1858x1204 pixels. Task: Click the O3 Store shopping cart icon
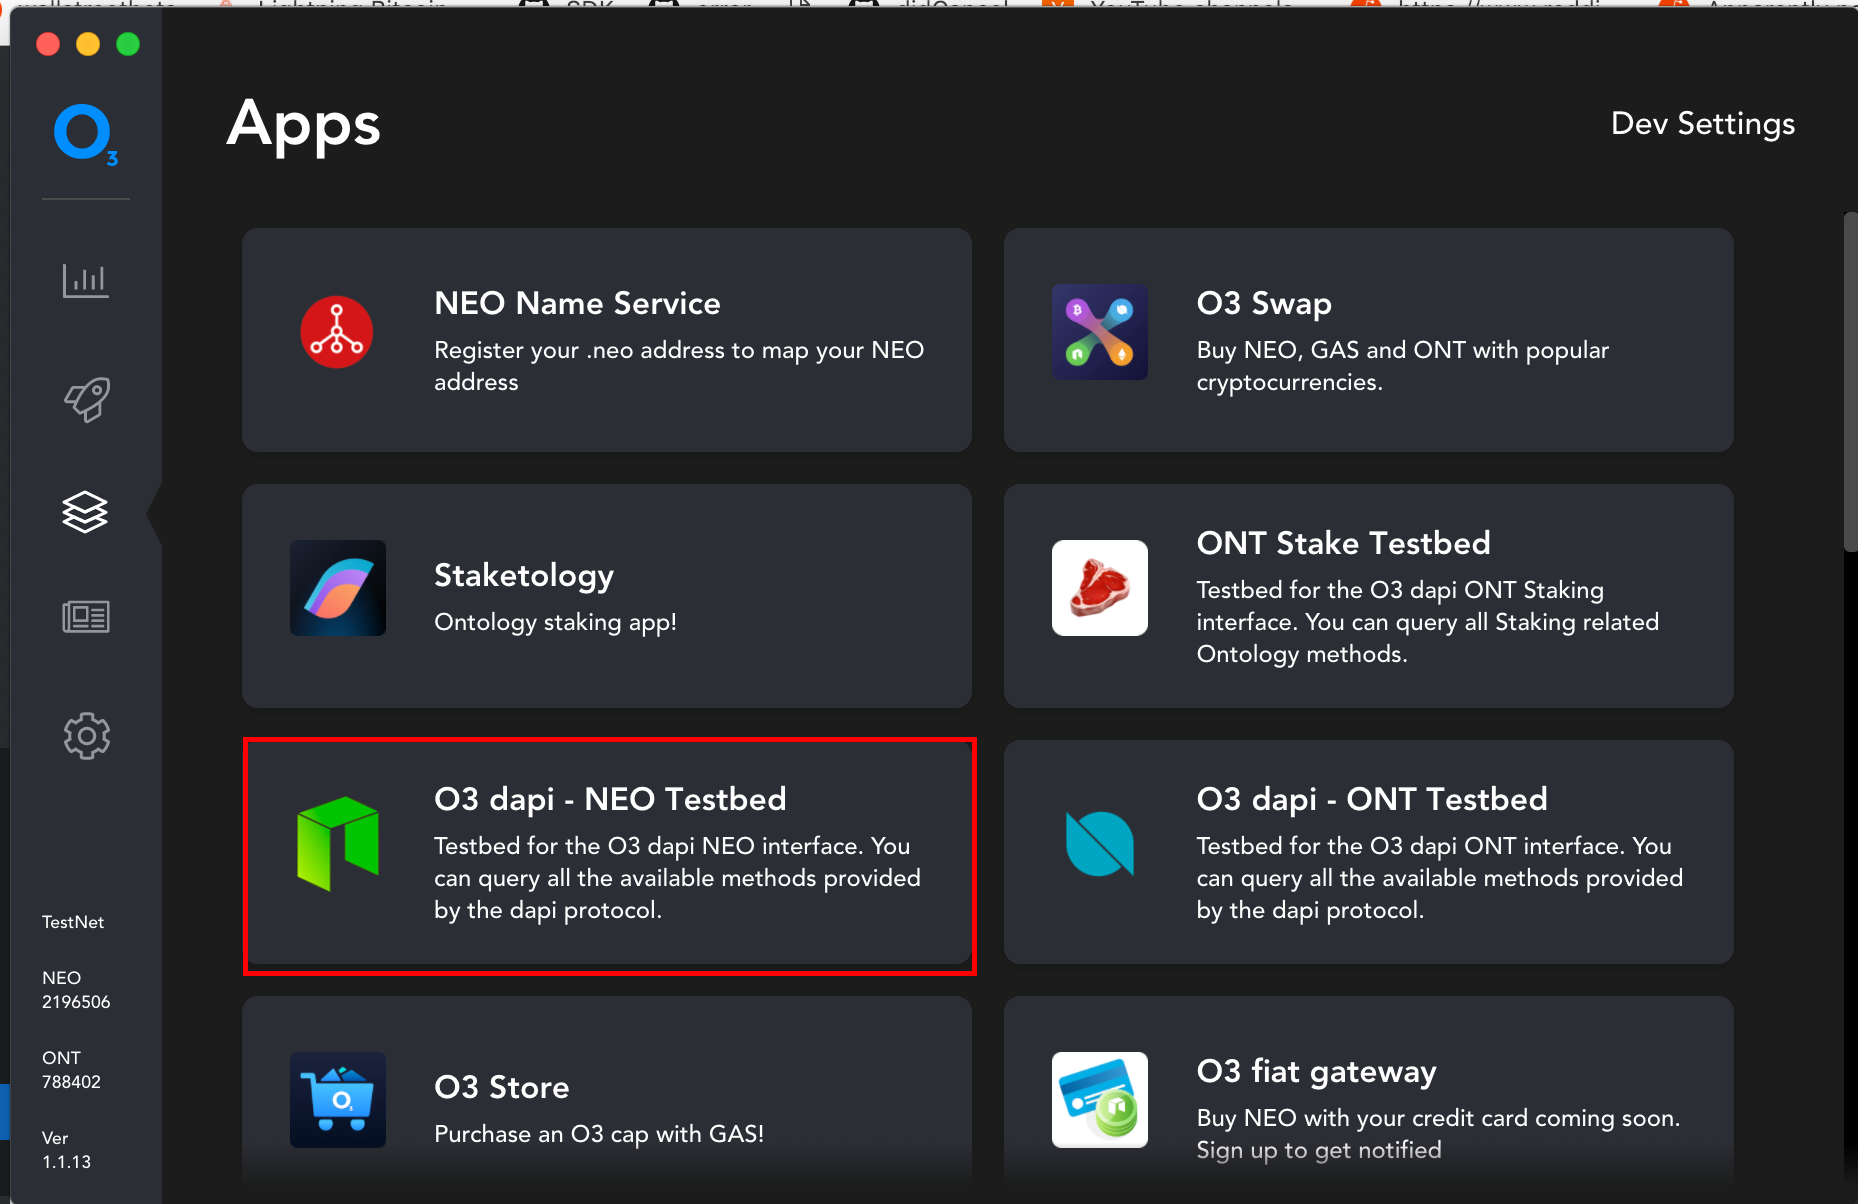tap(338, 1100)
